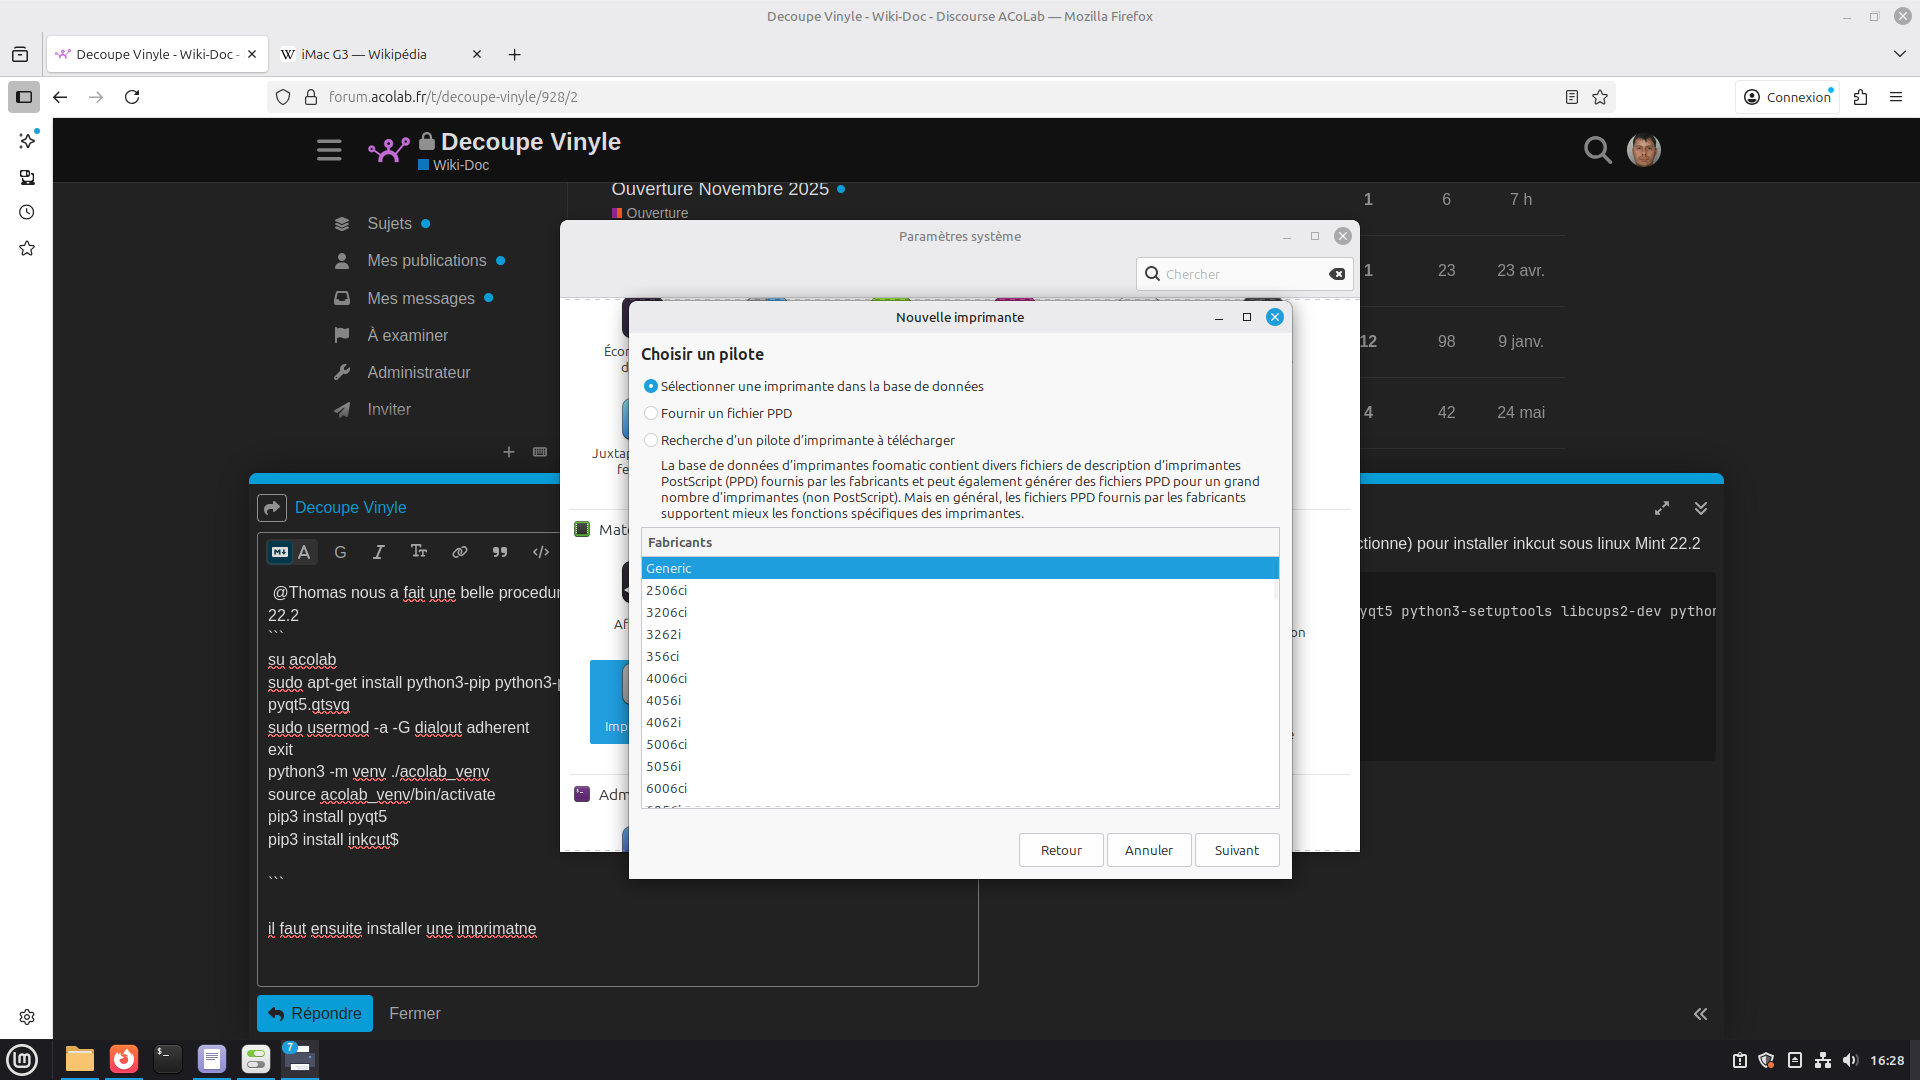Expand the composer to fullscreen
This screenshot has height=1080, width=1920.
click(1662, 508)
